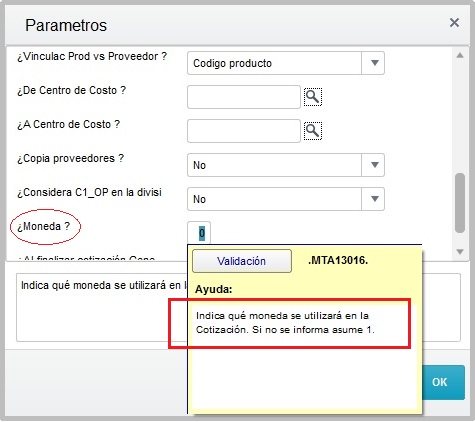This screenshot has height=422, width=475.
Task: Click the Validación button
Action: pos(242,261)
